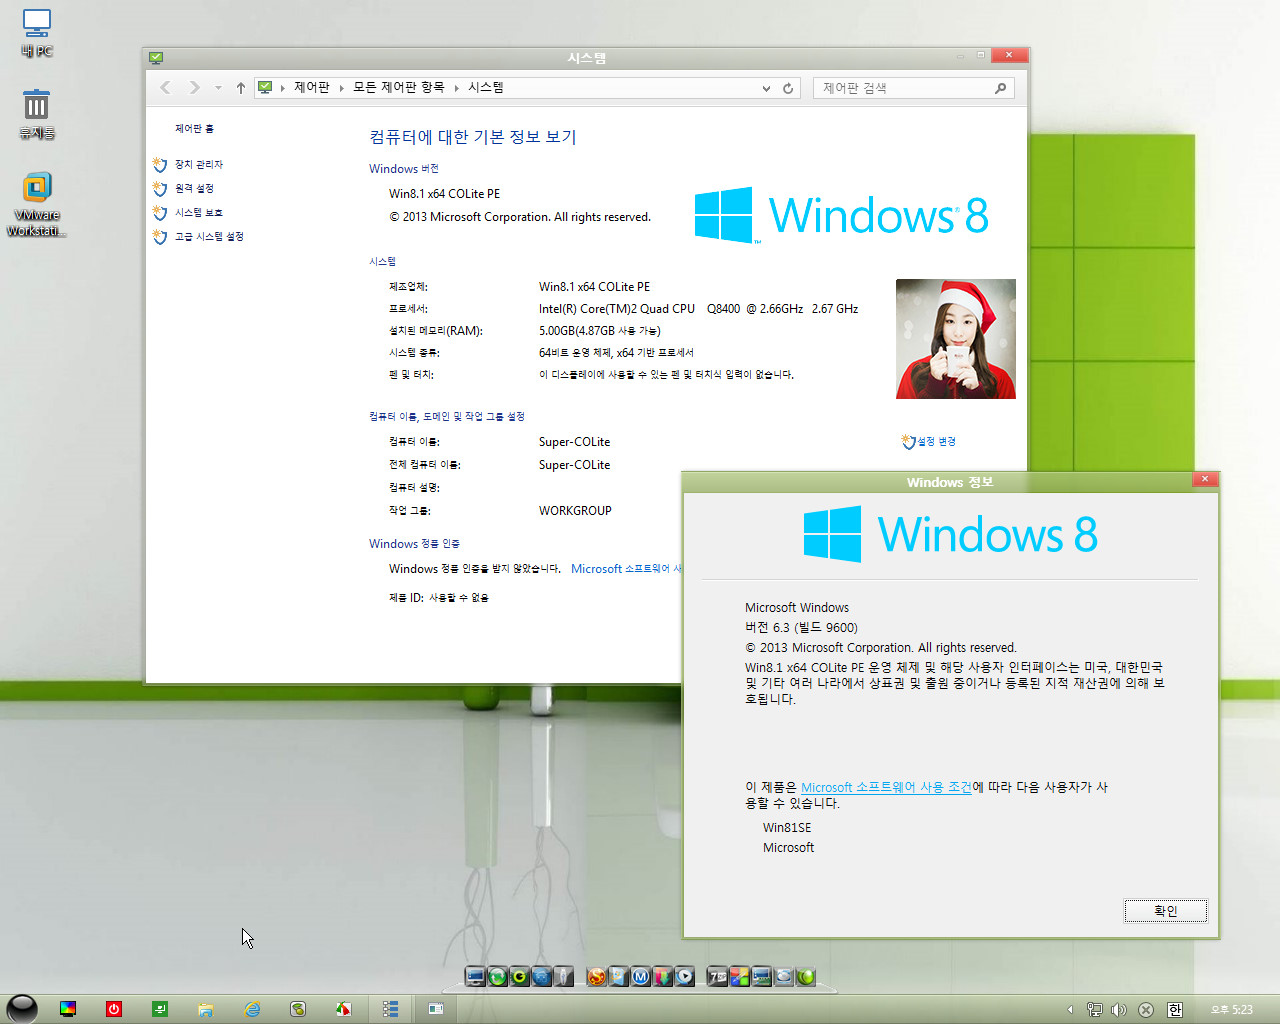Open Microsoft 소프트웨어 license link in System window

click(626, 569)
